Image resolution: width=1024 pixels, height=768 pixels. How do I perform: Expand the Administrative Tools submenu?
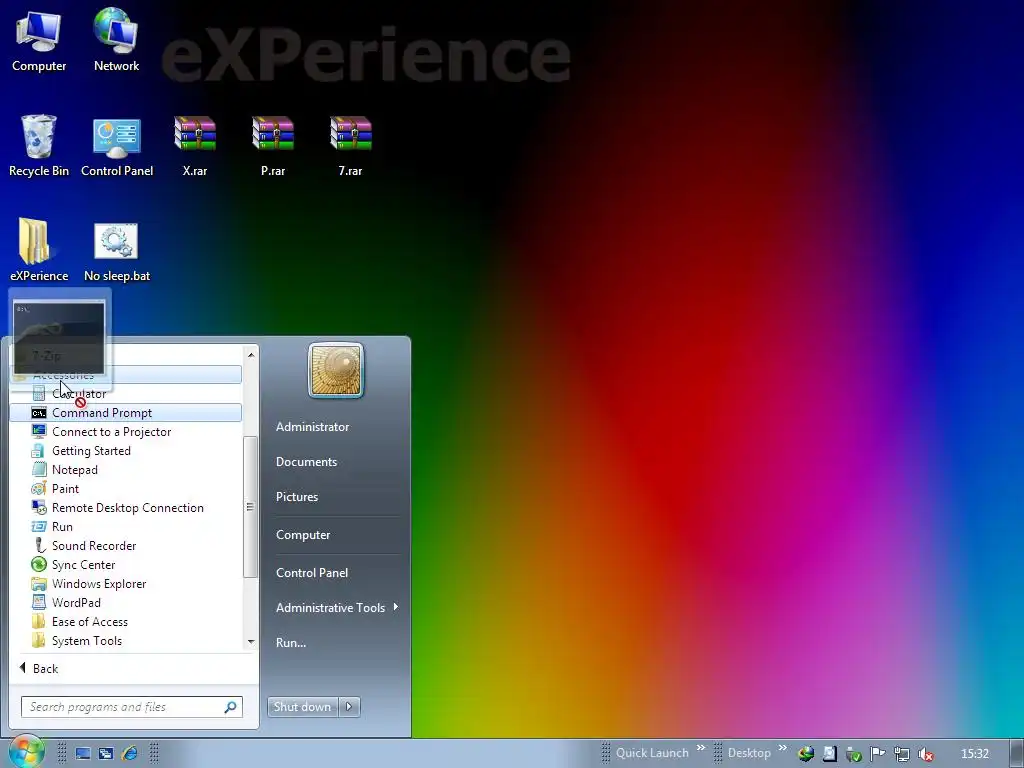click(x=336, y=607)
